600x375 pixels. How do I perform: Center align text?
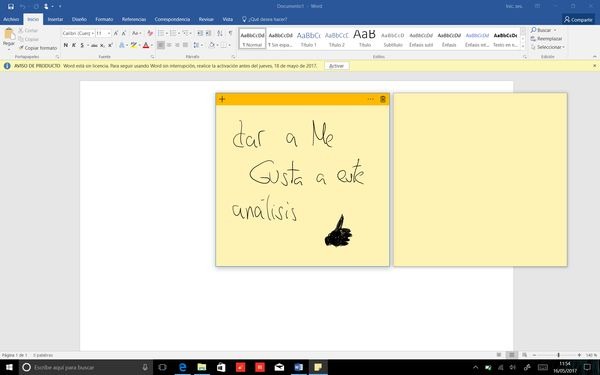pyautogui.click(x=169, y=45)
